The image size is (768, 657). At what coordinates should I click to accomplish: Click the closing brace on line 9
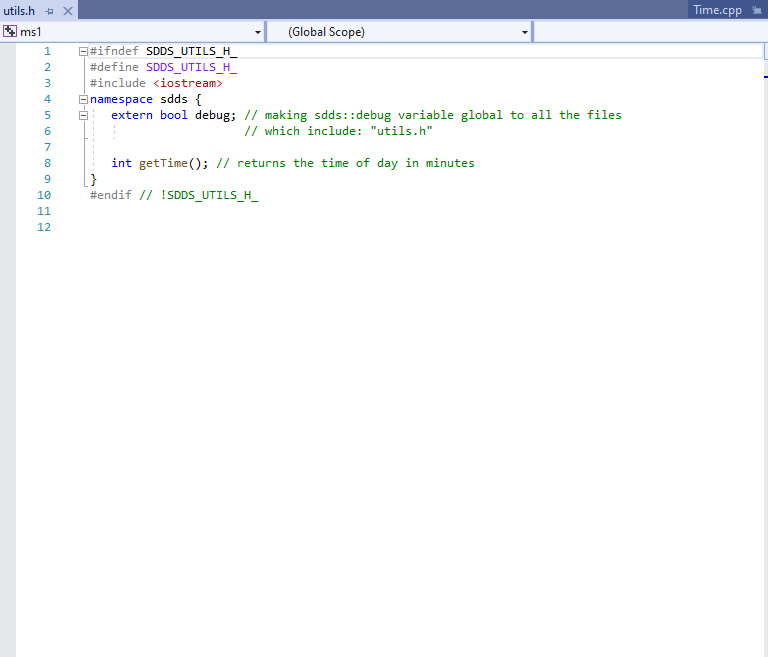[x=94, y=180]
